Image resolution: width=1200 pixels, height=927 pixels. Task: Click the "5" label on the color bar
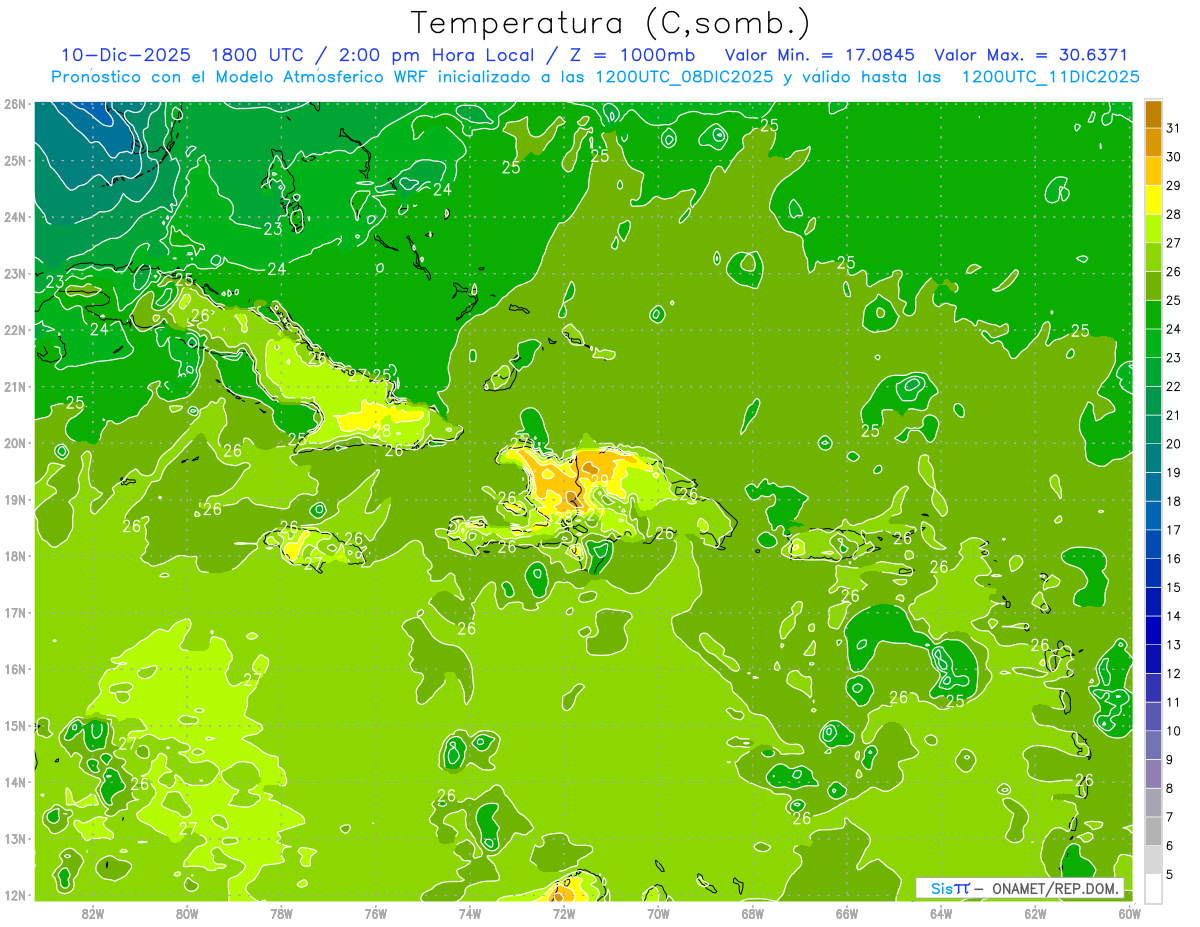click(1170, 874)
